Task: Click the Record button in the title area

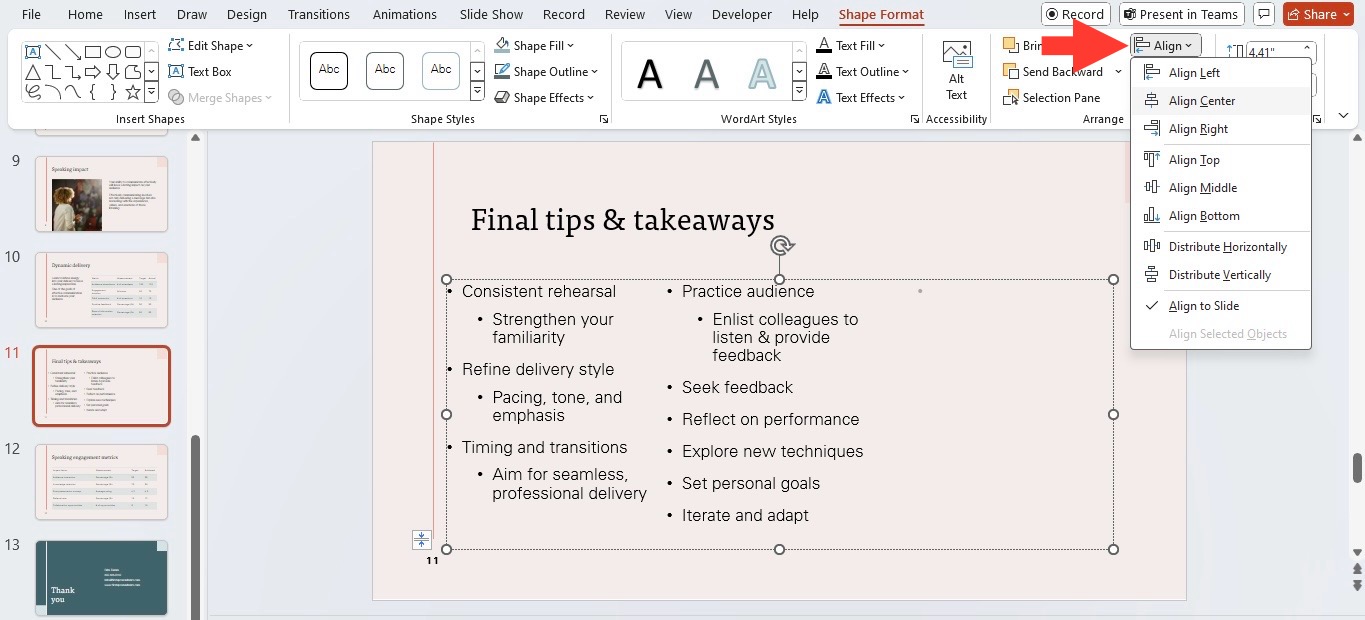Action: click(x=1076, y=14)
